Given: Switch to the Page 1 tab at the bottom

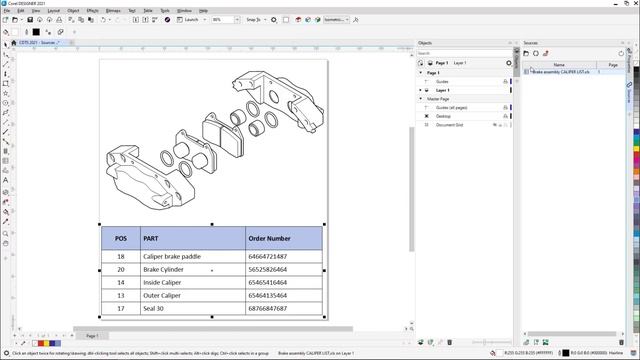Looking at the screenshot, I should (x=92, y=336).
